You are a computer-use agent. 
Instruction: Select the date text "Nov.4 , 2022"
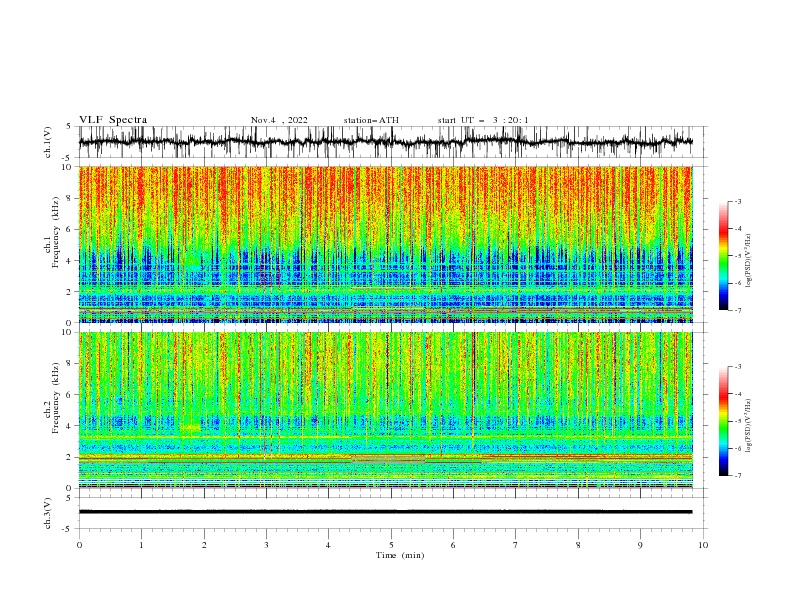click(x=279, y=120)
